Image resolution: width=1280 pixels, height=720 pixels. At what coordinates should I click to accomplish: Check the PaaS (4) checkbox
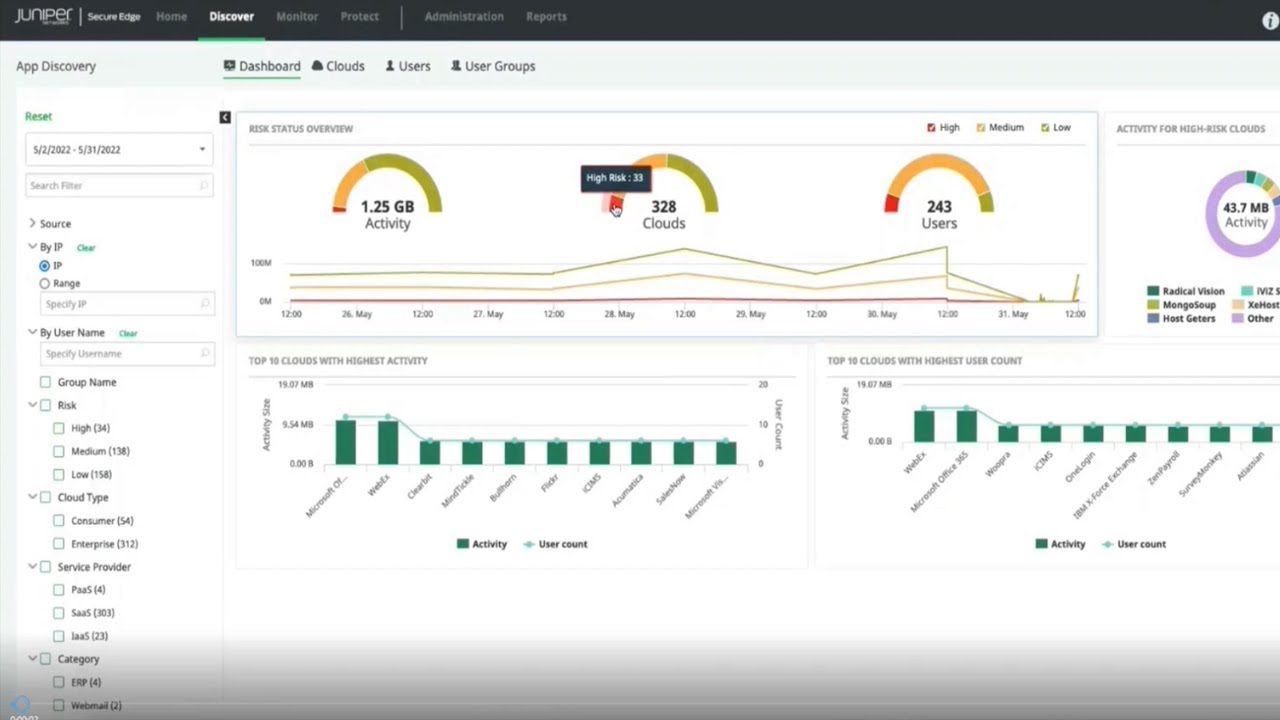(x=59, y=590)
